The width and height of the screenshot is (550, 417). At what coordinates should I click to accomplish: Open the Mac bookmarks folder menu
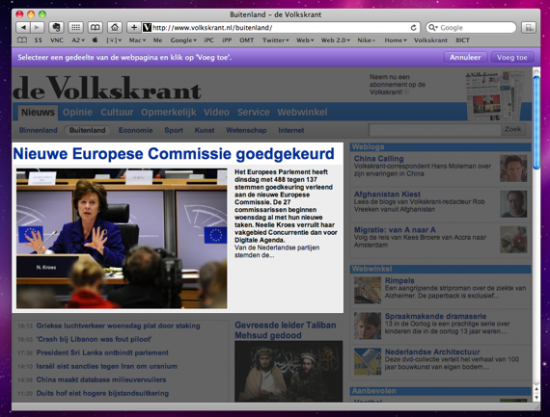tap(137, 40)
